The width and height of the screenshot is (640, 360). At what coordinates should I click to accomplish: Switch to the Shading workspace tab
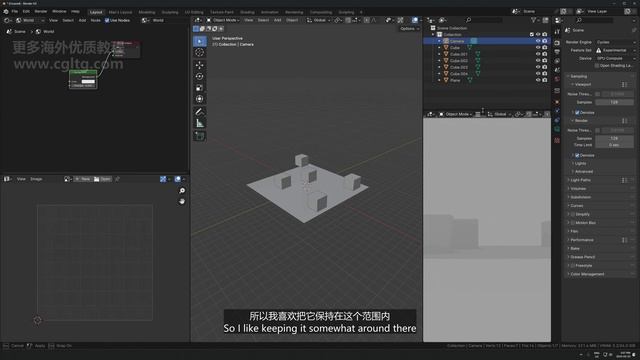(247, 12)
